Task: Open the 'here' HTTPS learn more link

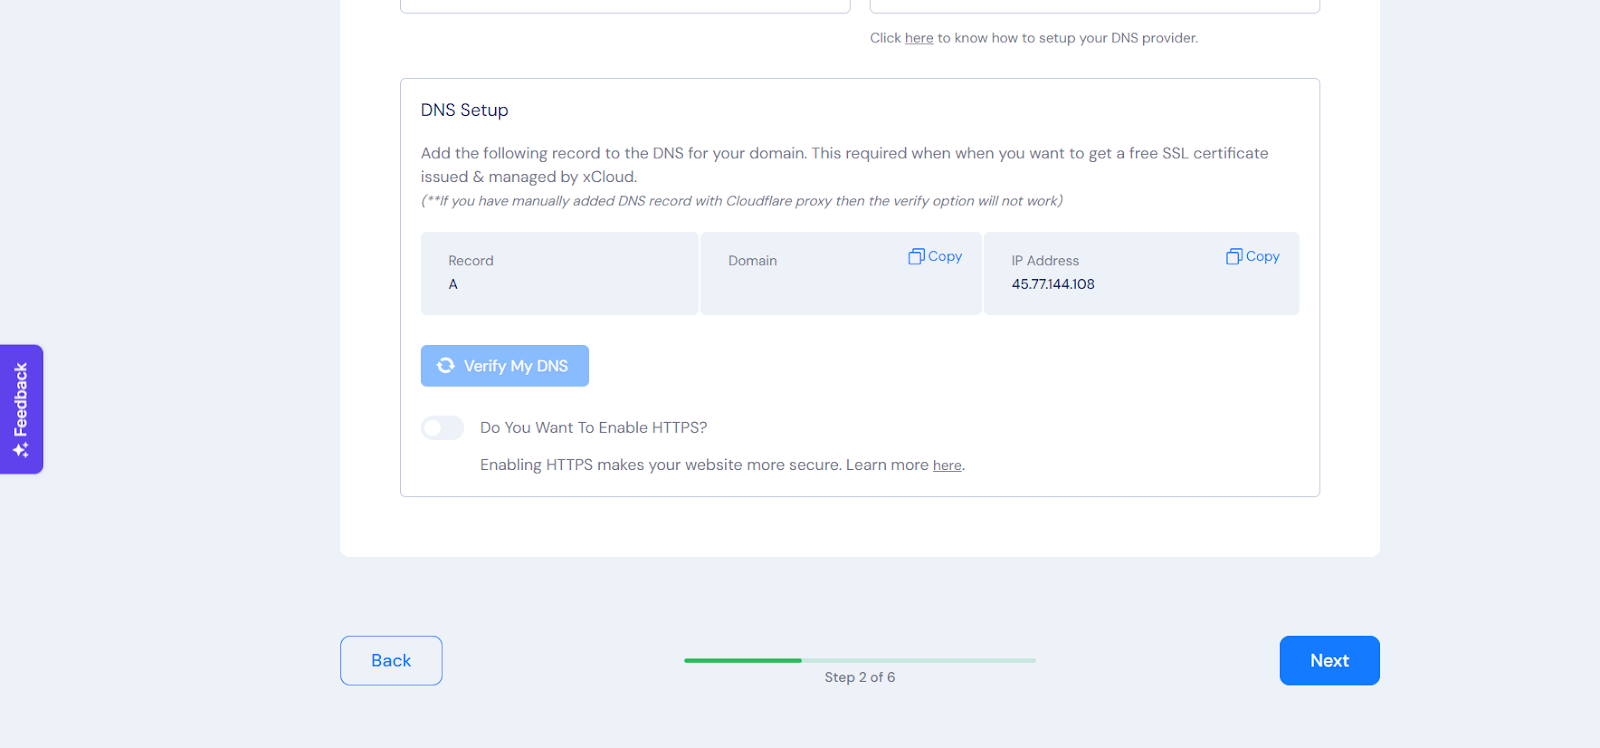Action: (x=947, y=466)
